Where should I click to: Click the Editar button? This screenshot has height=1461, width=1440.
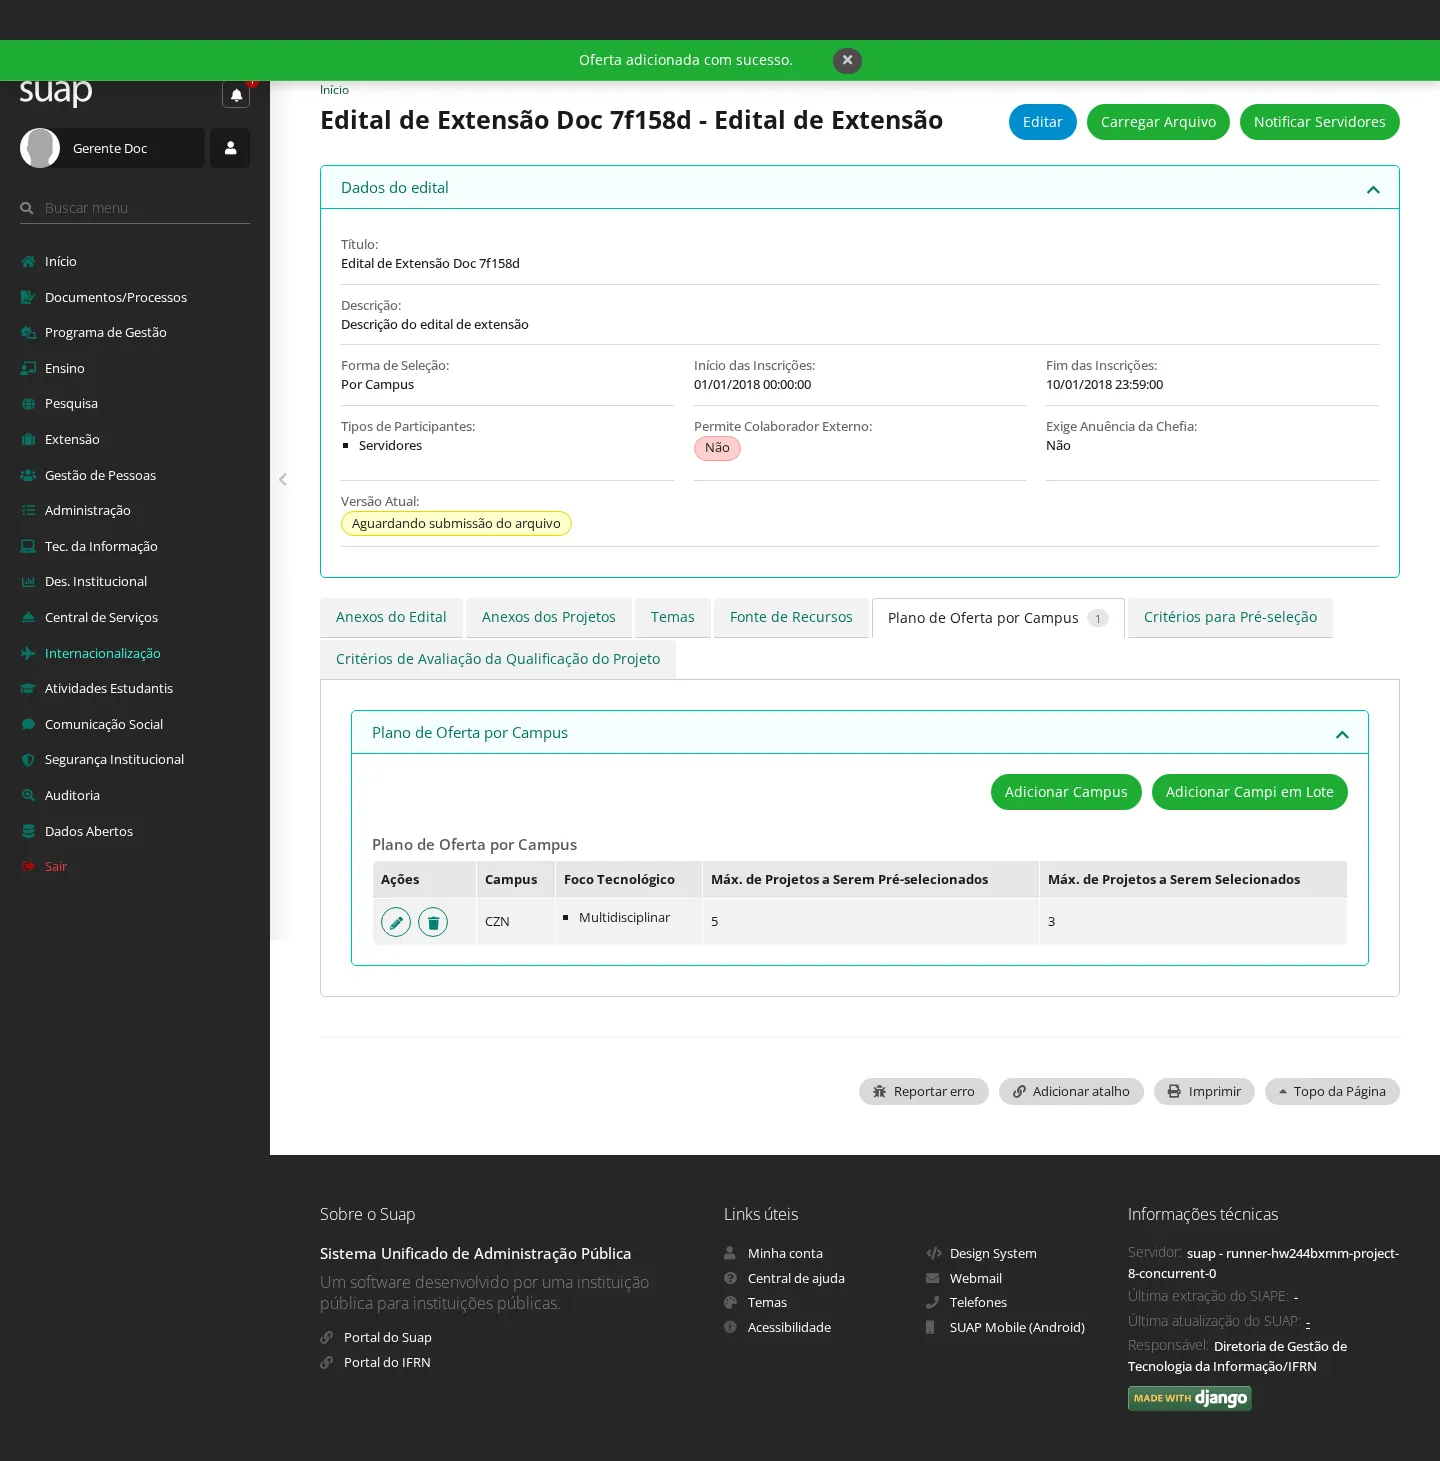coord(1042,122)
